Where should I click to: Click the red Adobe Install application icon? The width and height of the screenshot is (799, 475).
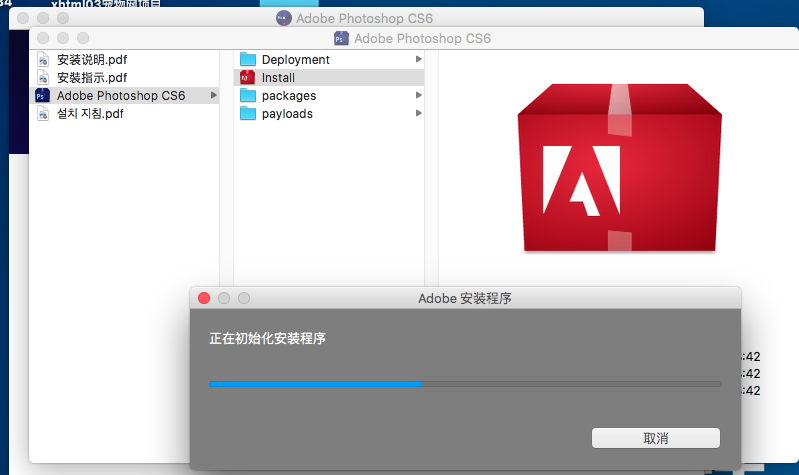247,77
